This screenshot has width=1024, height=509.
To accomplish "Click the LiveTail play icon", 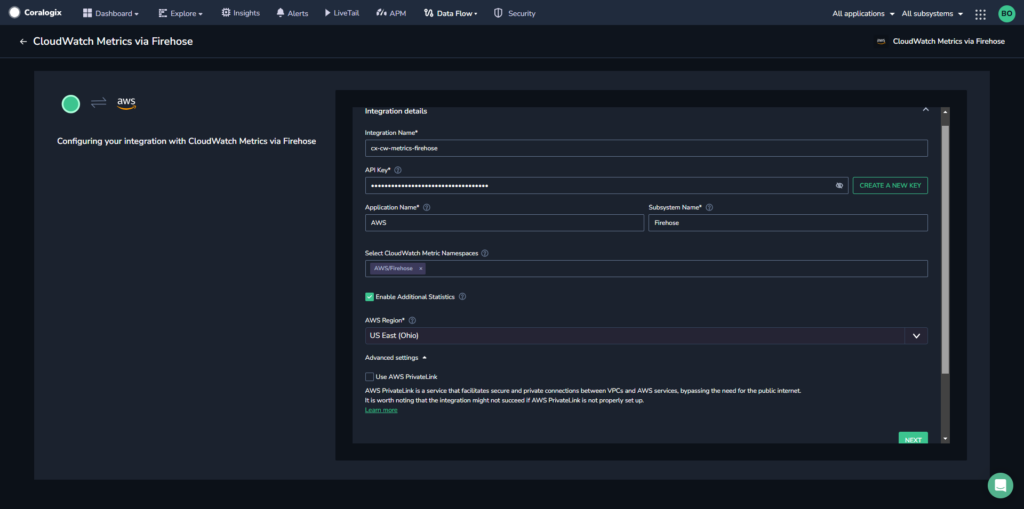I will [x=327, y=13].
